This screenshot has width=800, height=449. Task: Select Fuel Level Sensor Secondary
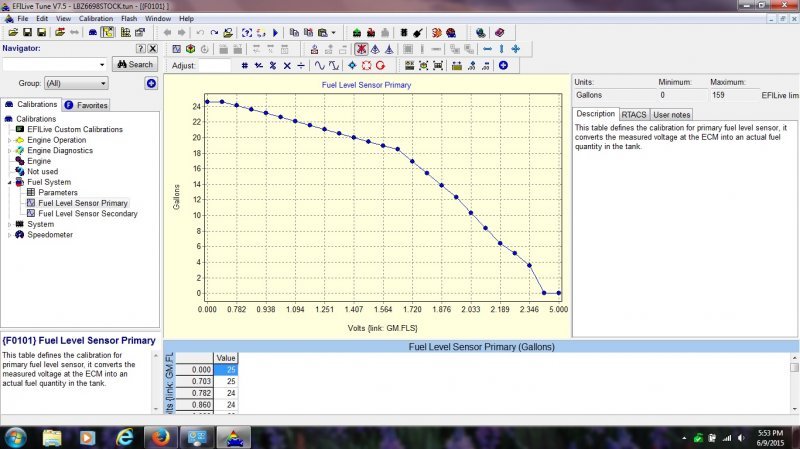(x=88, y=213)
